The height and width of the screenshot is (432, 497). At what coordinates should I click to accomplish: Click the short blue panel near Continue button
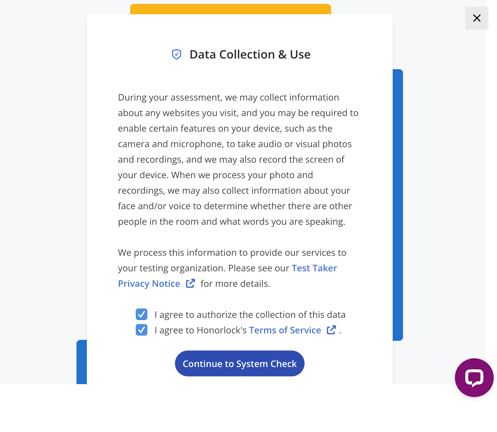click(82, 362)
